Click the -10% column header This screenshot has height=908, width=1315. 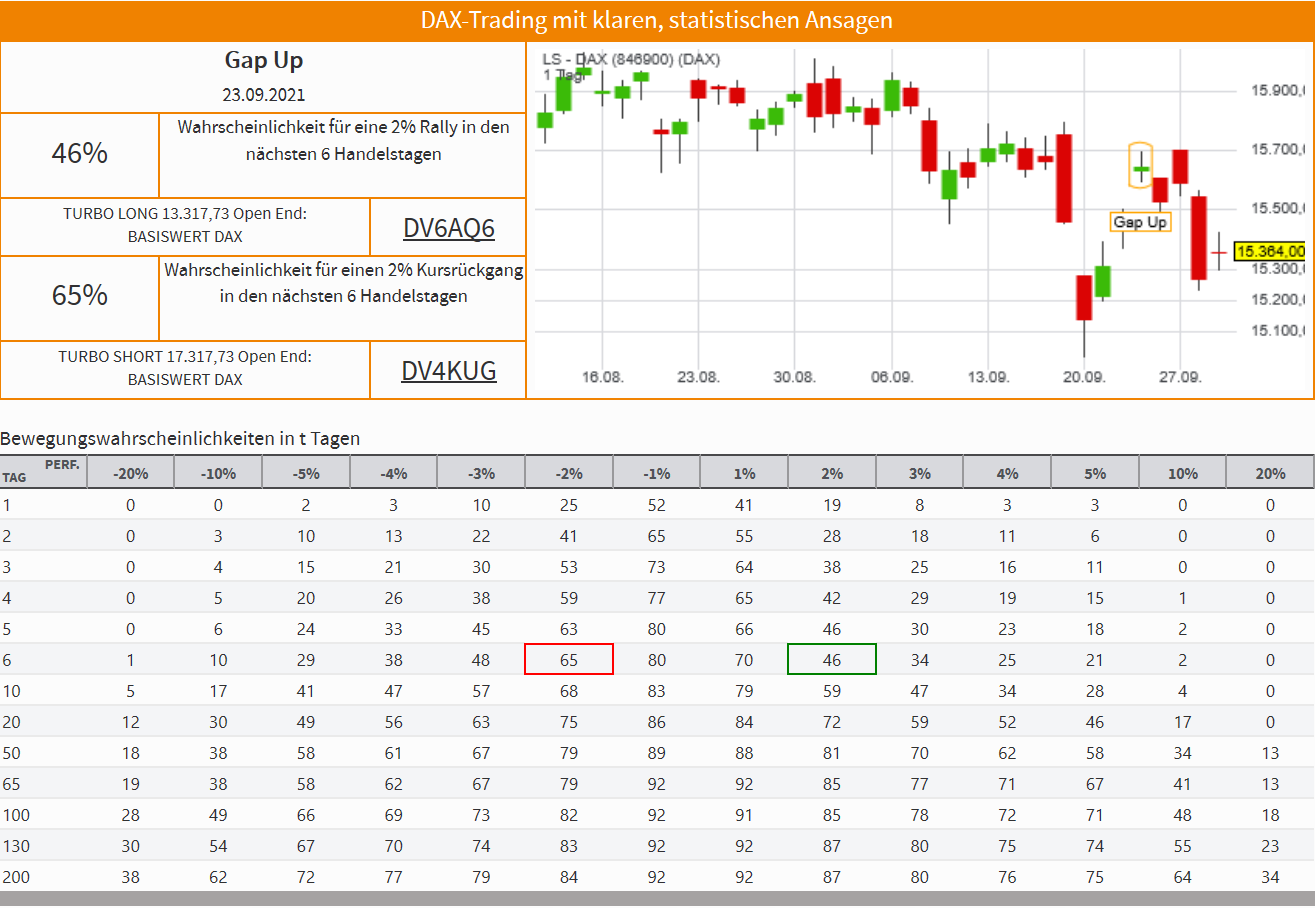[x=218, y=473]
